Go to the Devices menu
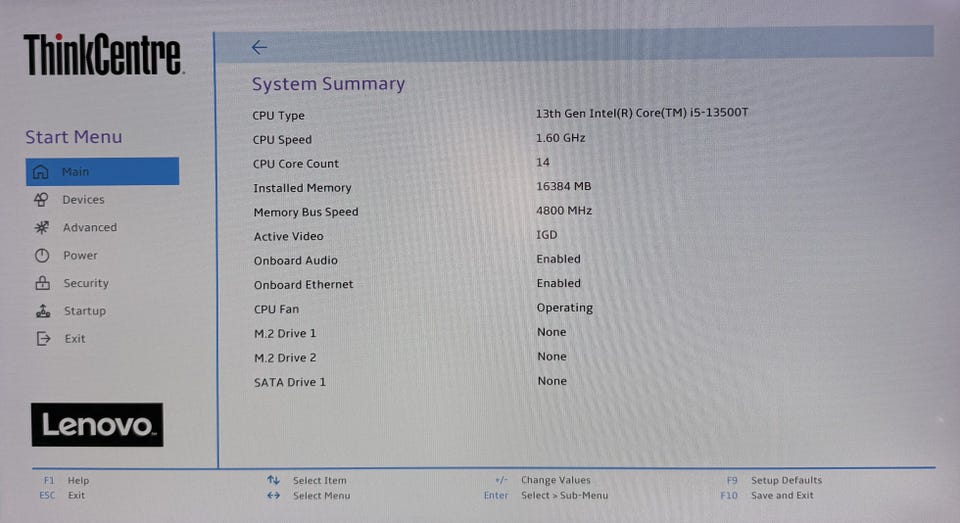 pyautogui.click(x=83, y=200)
